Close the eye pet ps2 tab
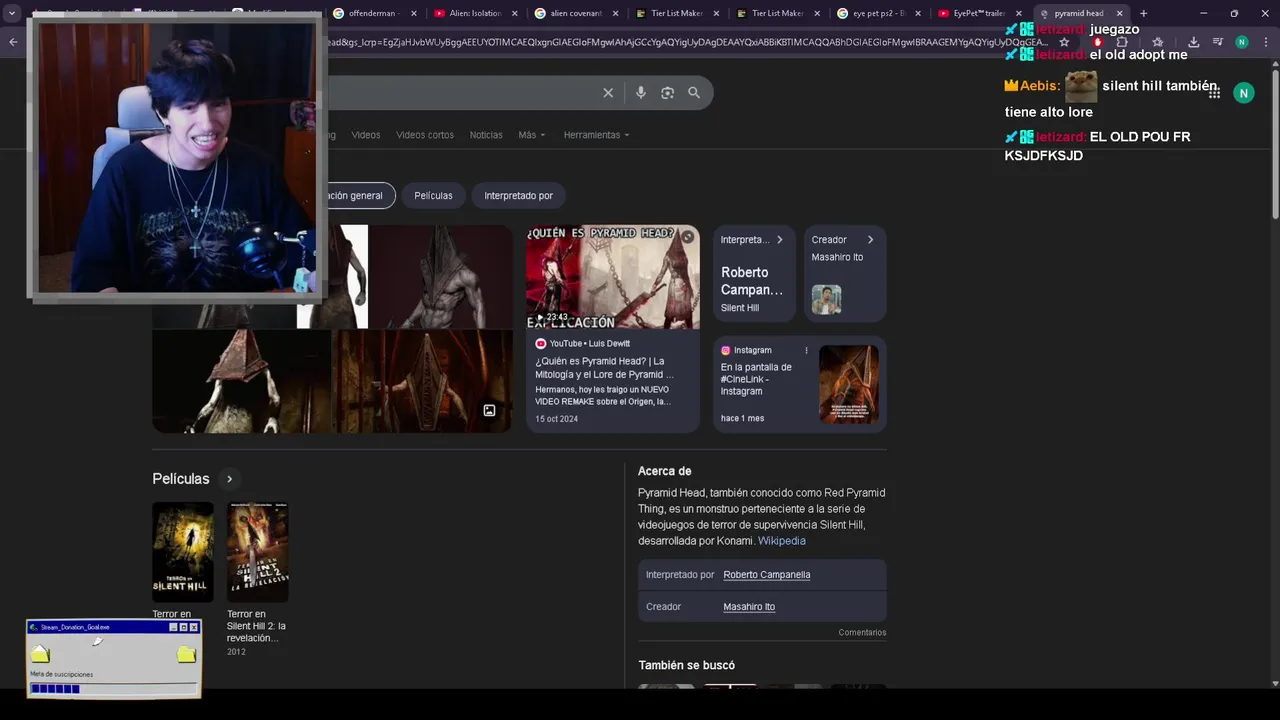The image size is (1280, 720). tap(918, 13)
